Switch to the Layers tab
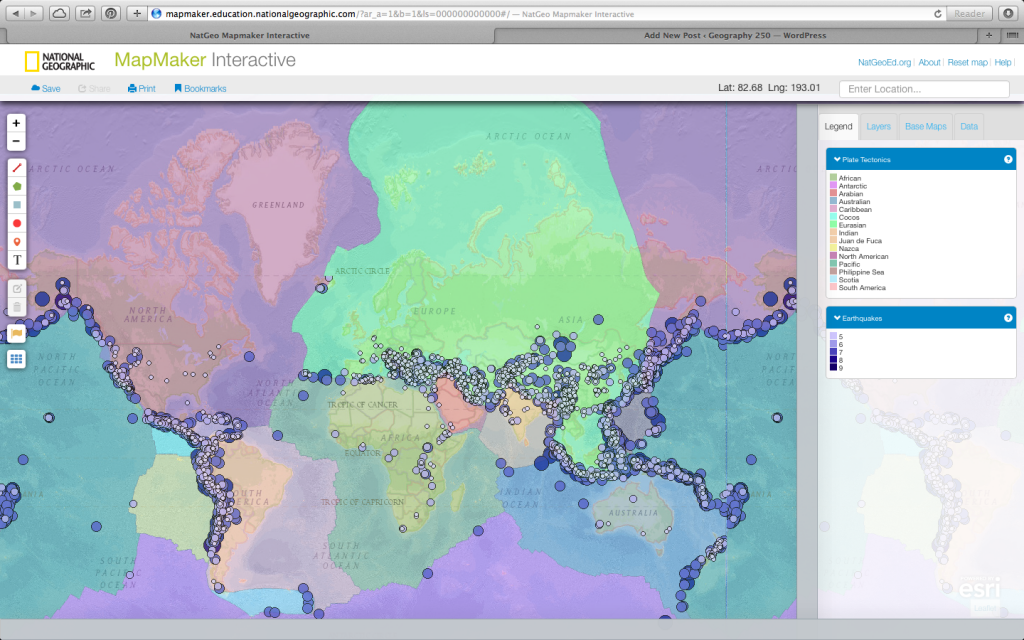This screenshot has width=1024, height=640. pyautogui.click(x=878, y=126)
